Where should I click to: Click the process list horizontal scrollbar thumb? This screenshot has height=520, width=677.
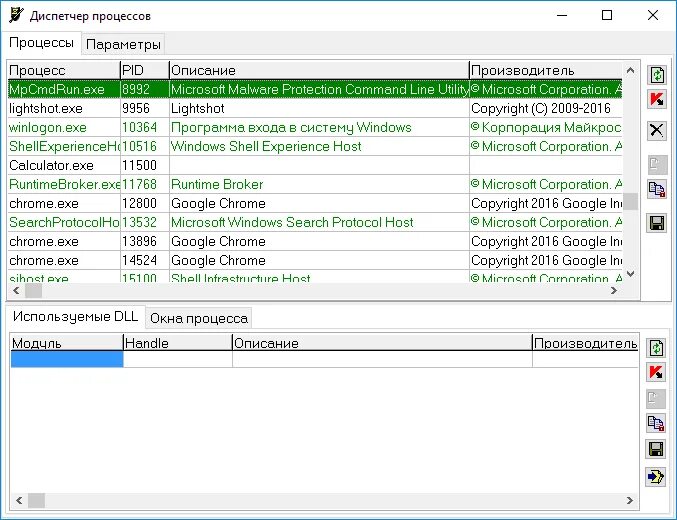pyautogui.click(x=33, y=291)
